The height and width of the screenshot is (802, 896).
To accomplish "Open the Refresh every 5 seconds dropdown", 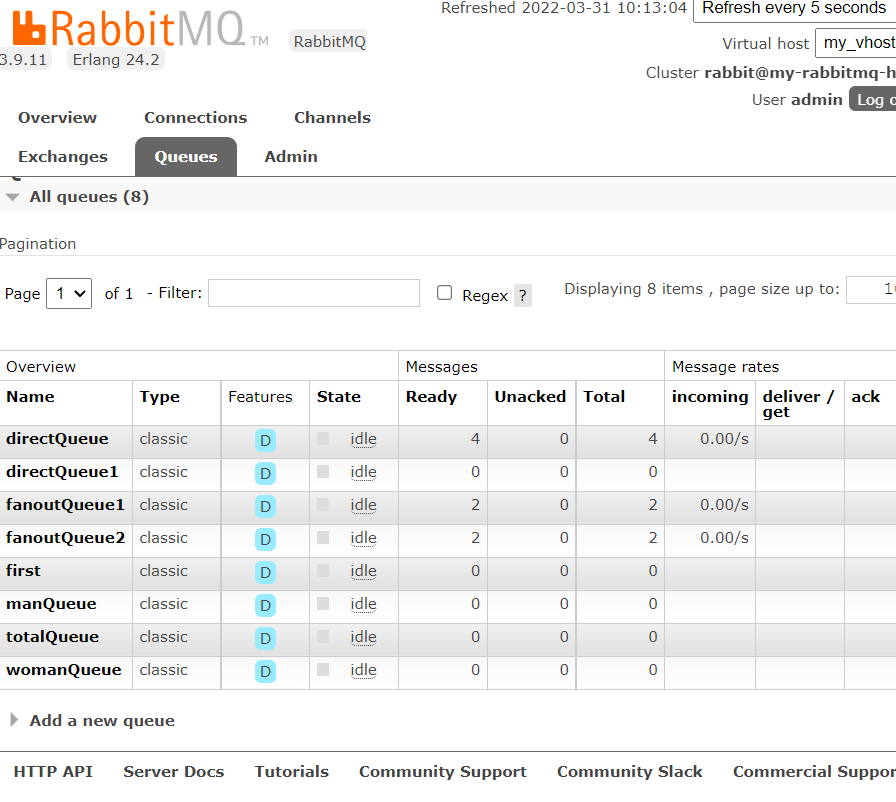I will [x=794, y=9].
